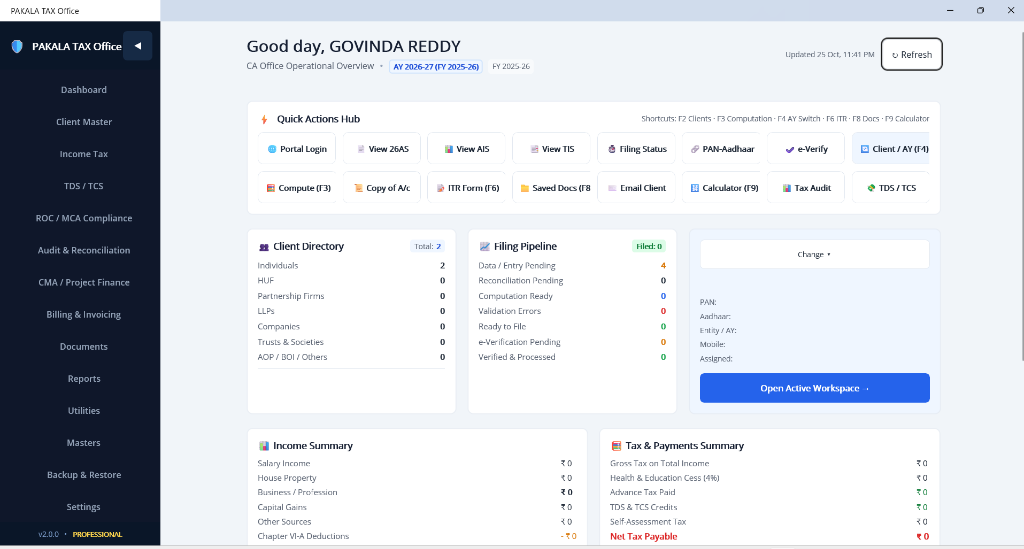This screenshot has width=1024, height=549.
Task: Open TDS / TCS quick action tile
Action: click(x=891, y=187)
